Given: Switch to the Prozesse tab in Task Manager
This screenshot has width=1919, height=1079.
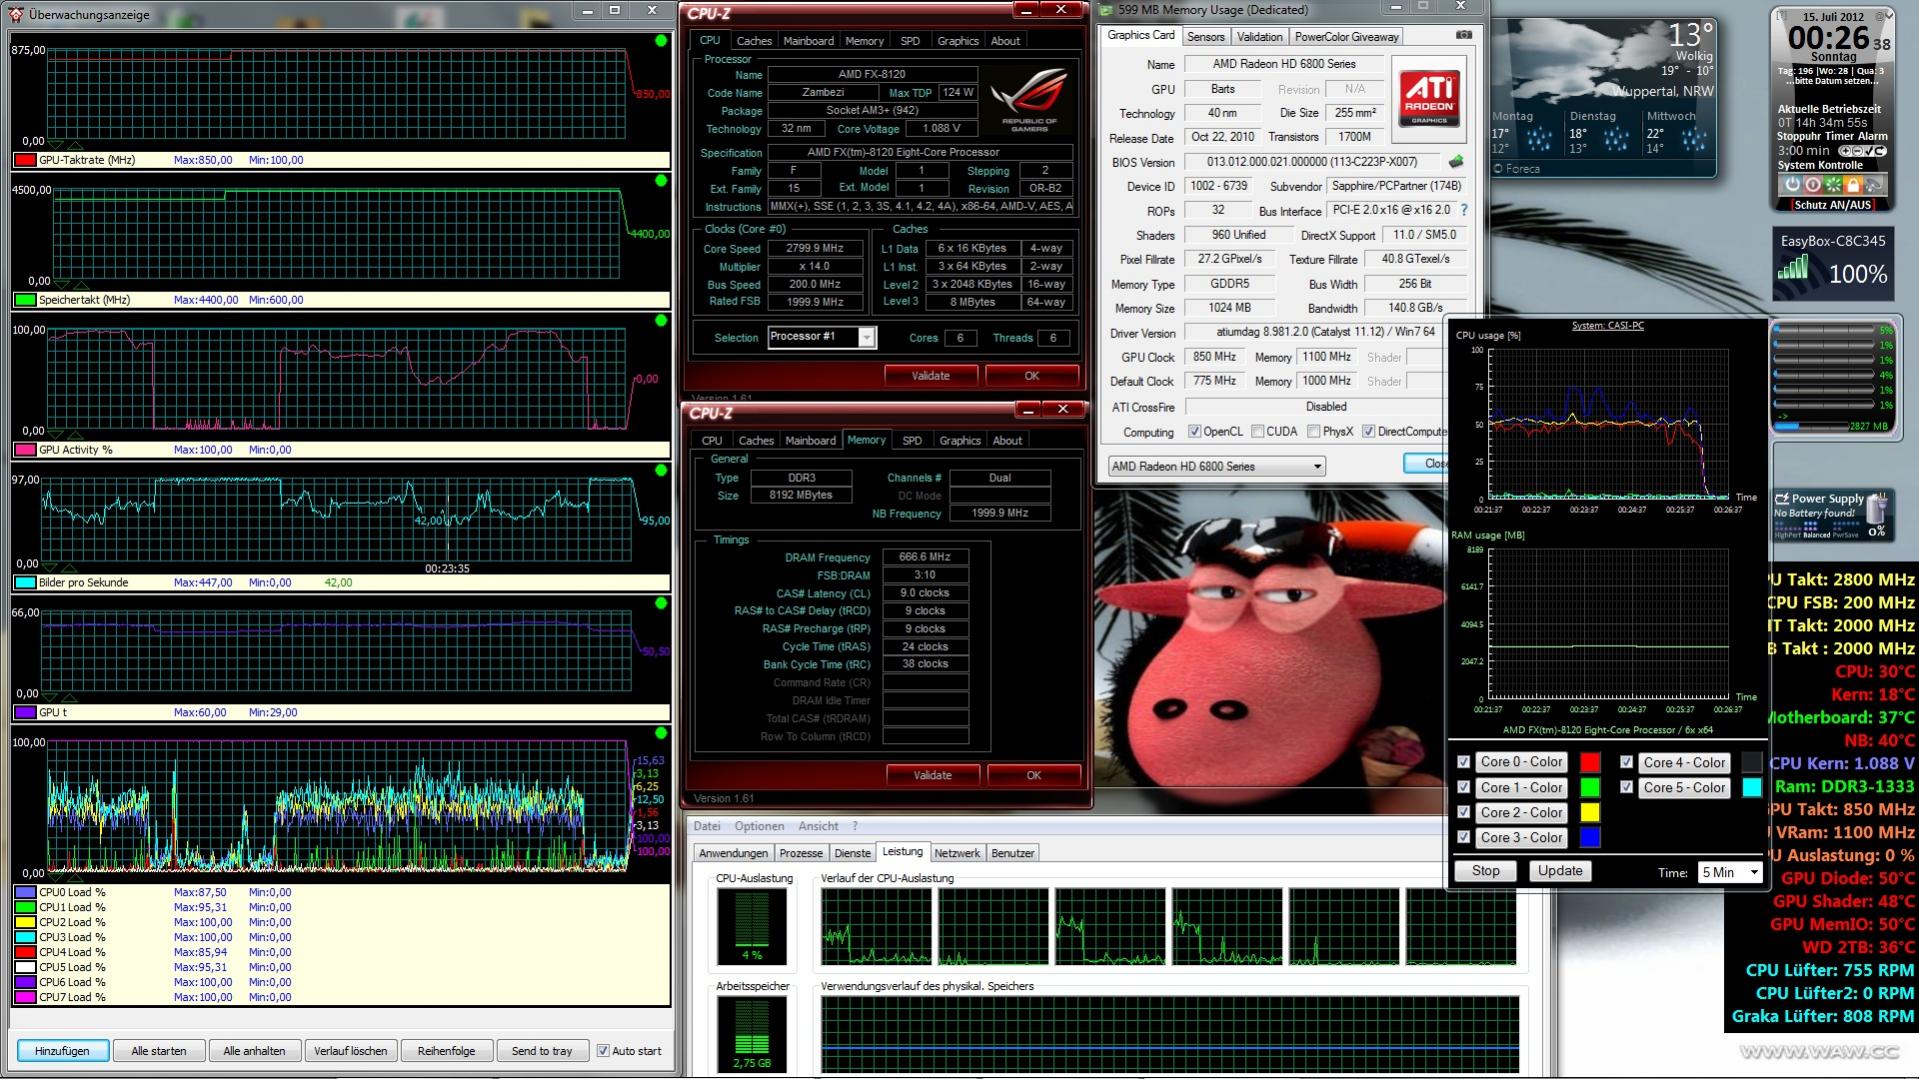Looking at the screenshot, I should (801, 853).
